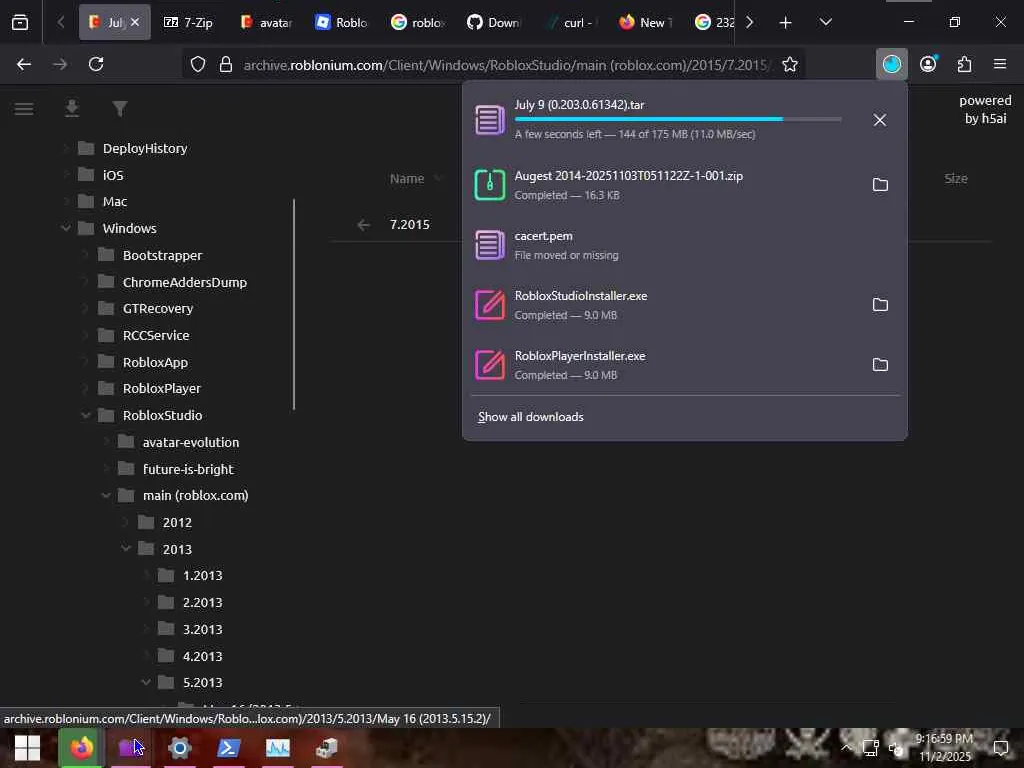The width and height of the screenshot is (1024, 768).
Task: Open the Firefox account icon
Action: tap(928, 64)
